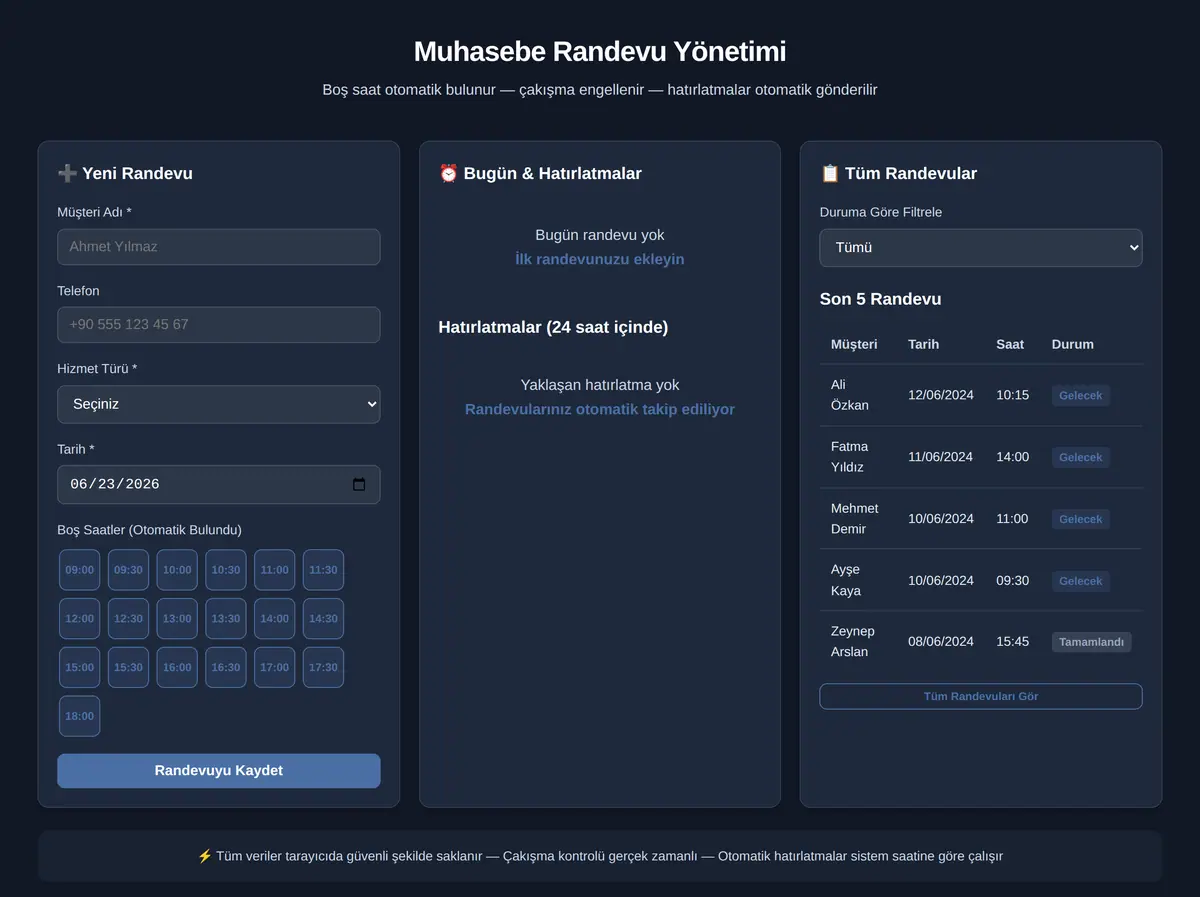This screenshot has width=1200, height=897.
Task: Open the calendar picker icon in Tarih field
Action: click(359, 484)
